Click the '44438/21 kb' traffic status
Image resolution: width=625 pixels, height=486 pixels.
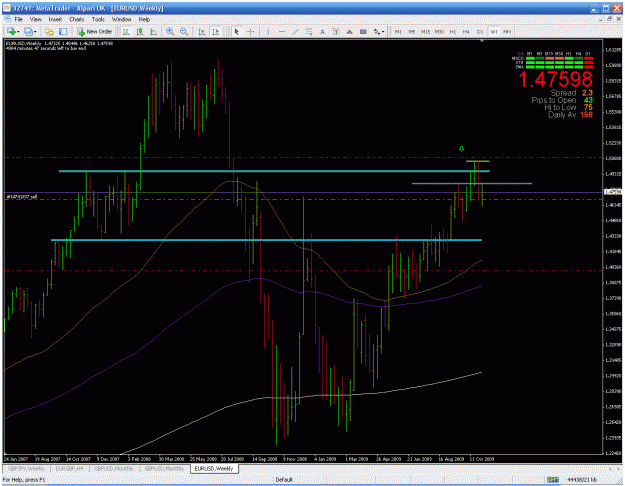[x=582, y=480]
